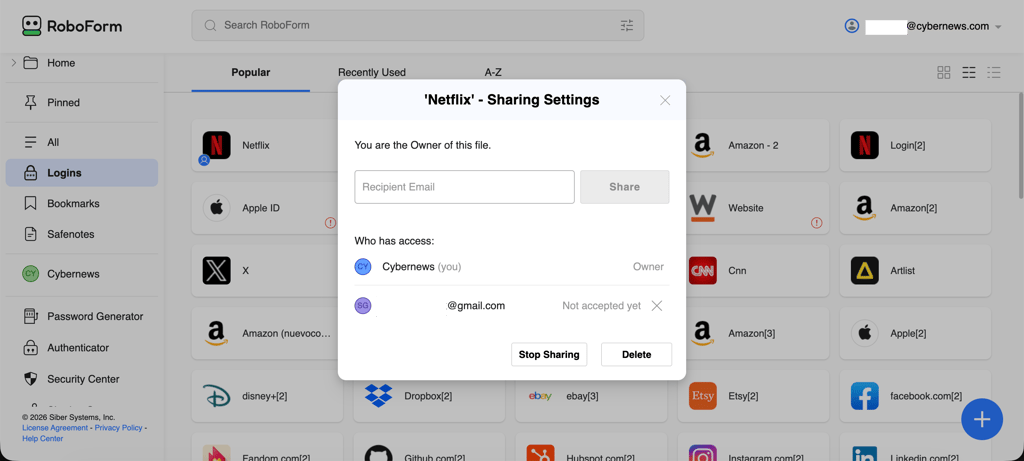Open the Amazon[3] login card

coord(758,333)
